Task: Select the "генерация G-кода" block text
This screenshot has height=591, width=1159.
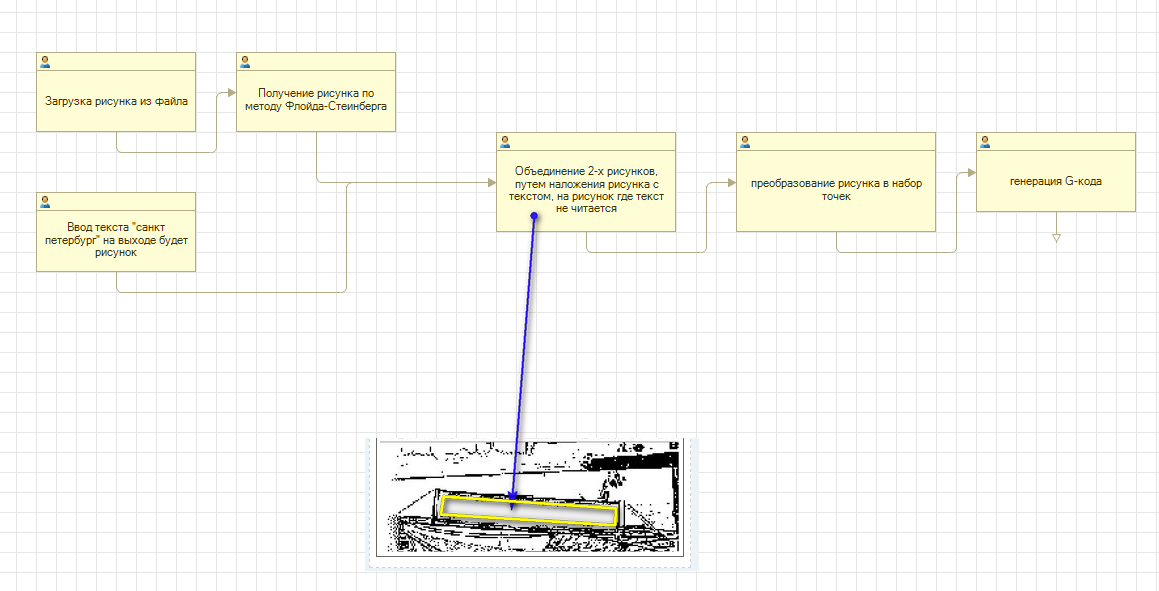Action: point(1056,182)
